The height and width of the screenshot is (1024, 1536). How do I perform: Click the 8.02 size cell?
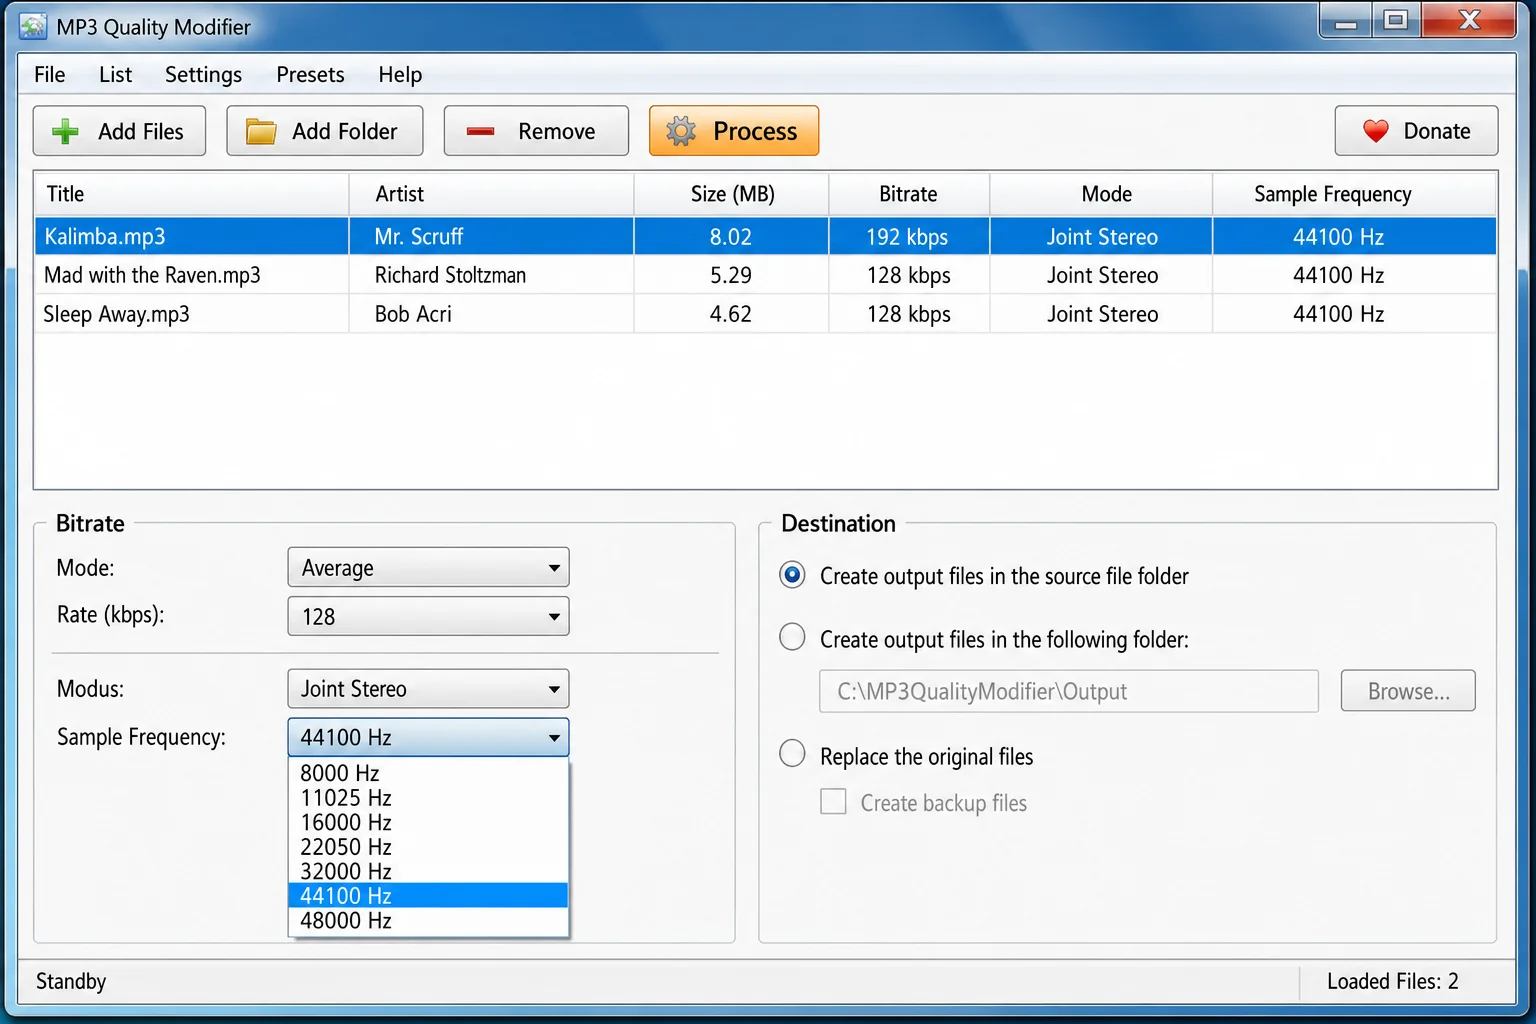(731, 237)
